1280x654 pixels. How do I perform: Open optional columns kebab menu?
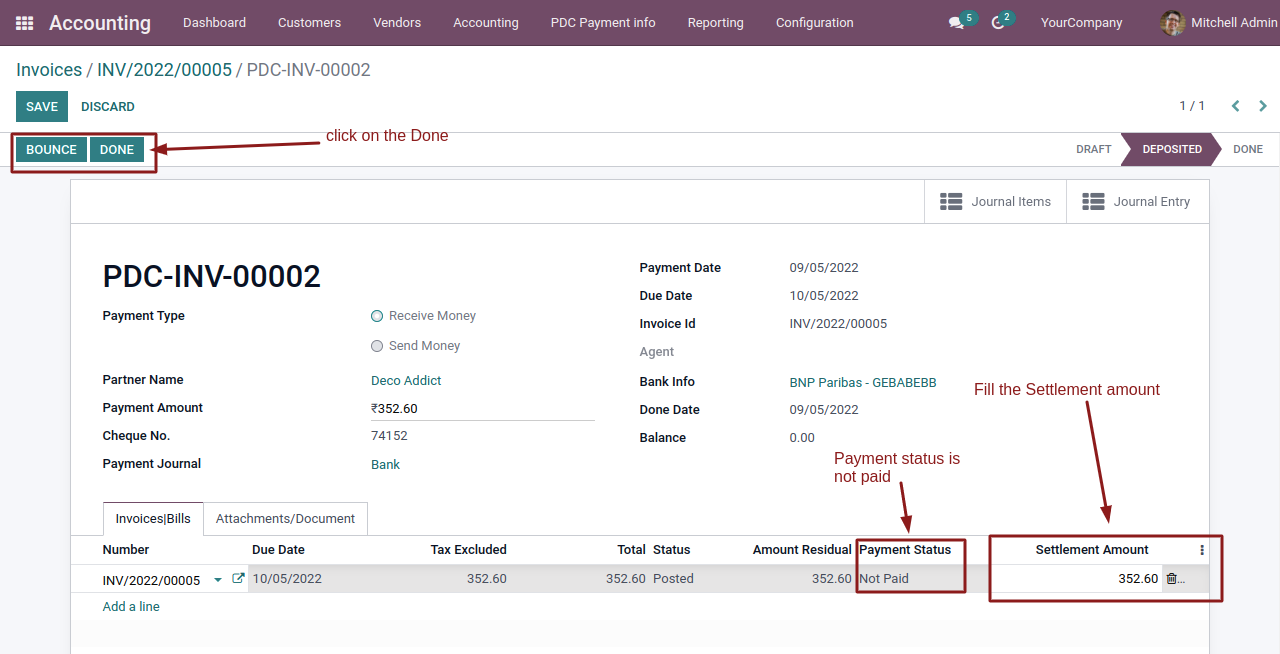(1202, 550)
